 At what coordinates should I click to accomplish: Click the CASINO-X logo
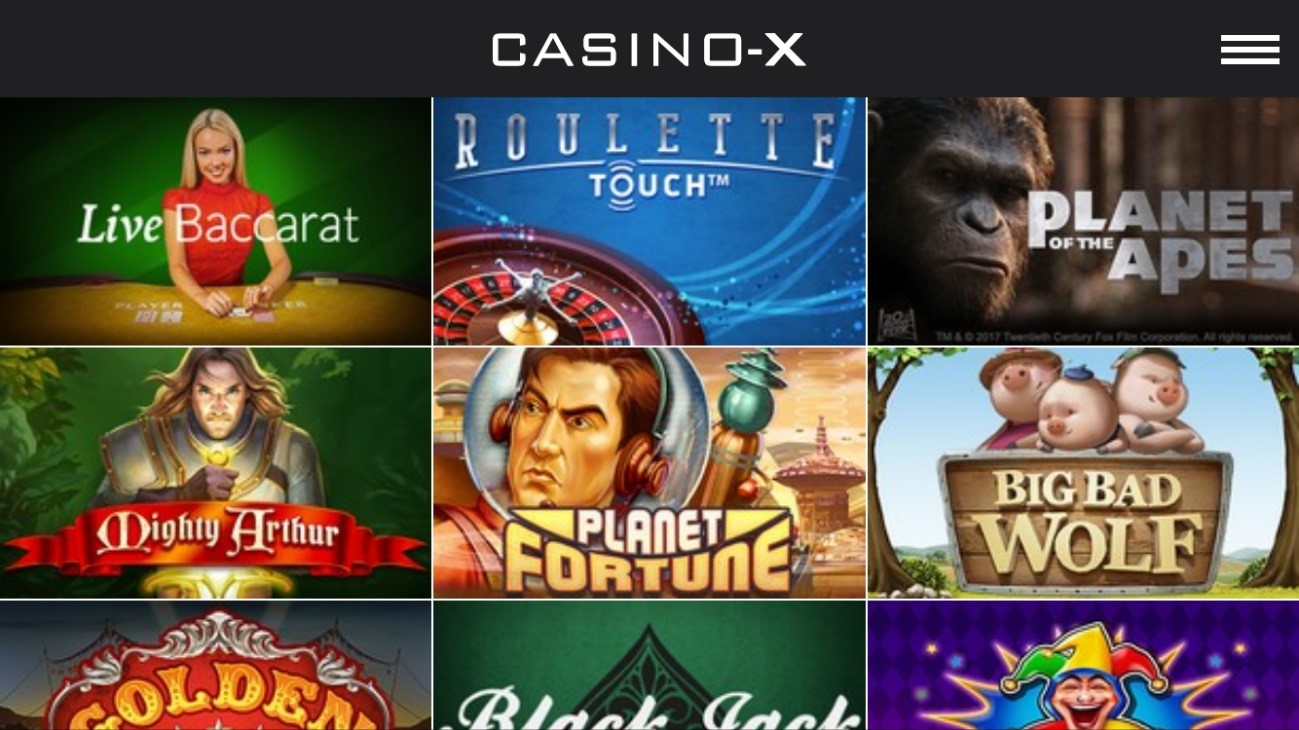tap(649, 49)
